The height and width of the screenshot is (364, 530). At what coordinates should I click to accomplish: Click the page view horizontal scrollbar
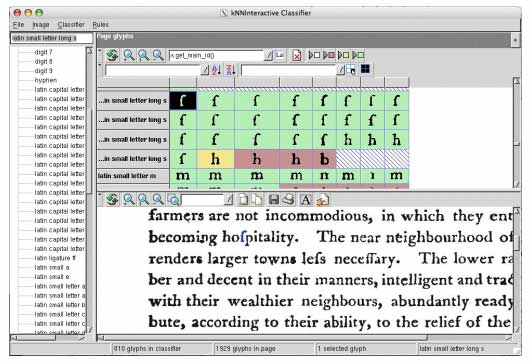[304, 338]
